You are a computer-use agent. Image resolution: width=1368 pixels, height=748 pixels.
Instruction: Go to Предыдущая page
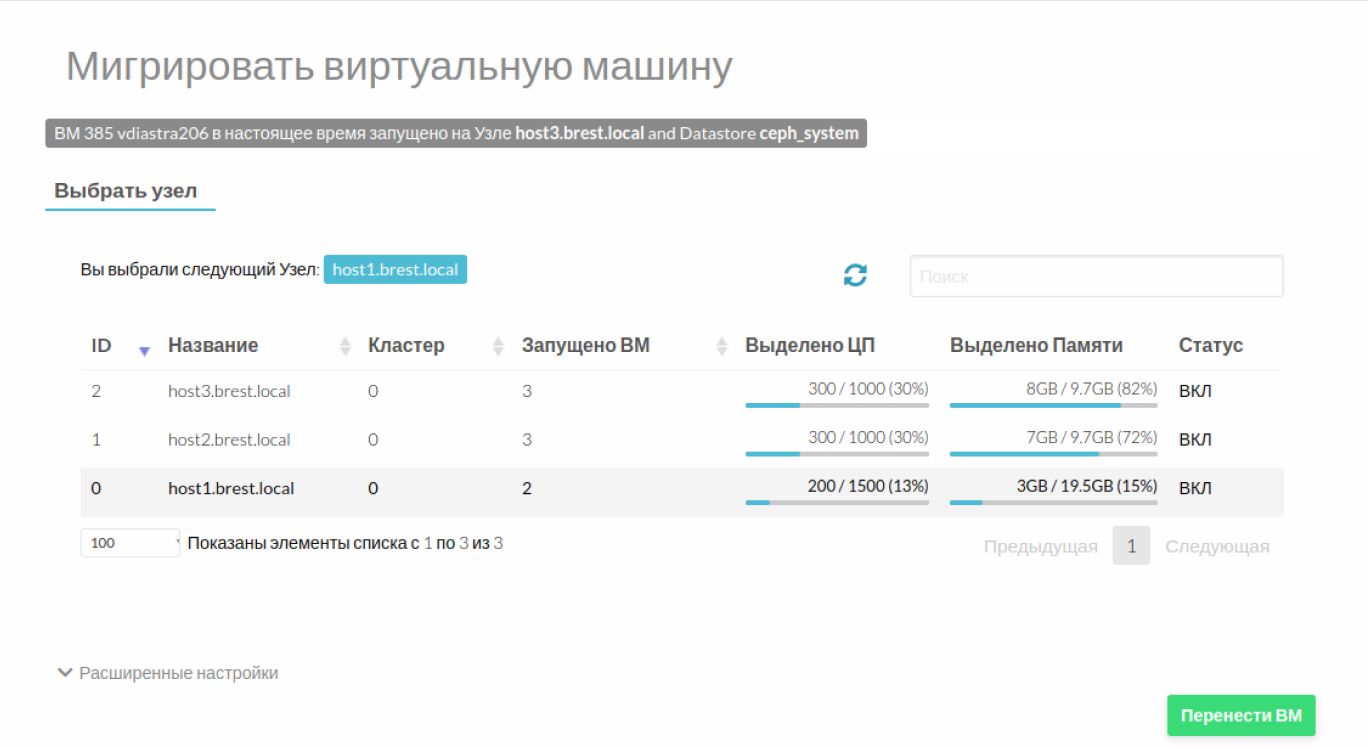pos(1040,546)
